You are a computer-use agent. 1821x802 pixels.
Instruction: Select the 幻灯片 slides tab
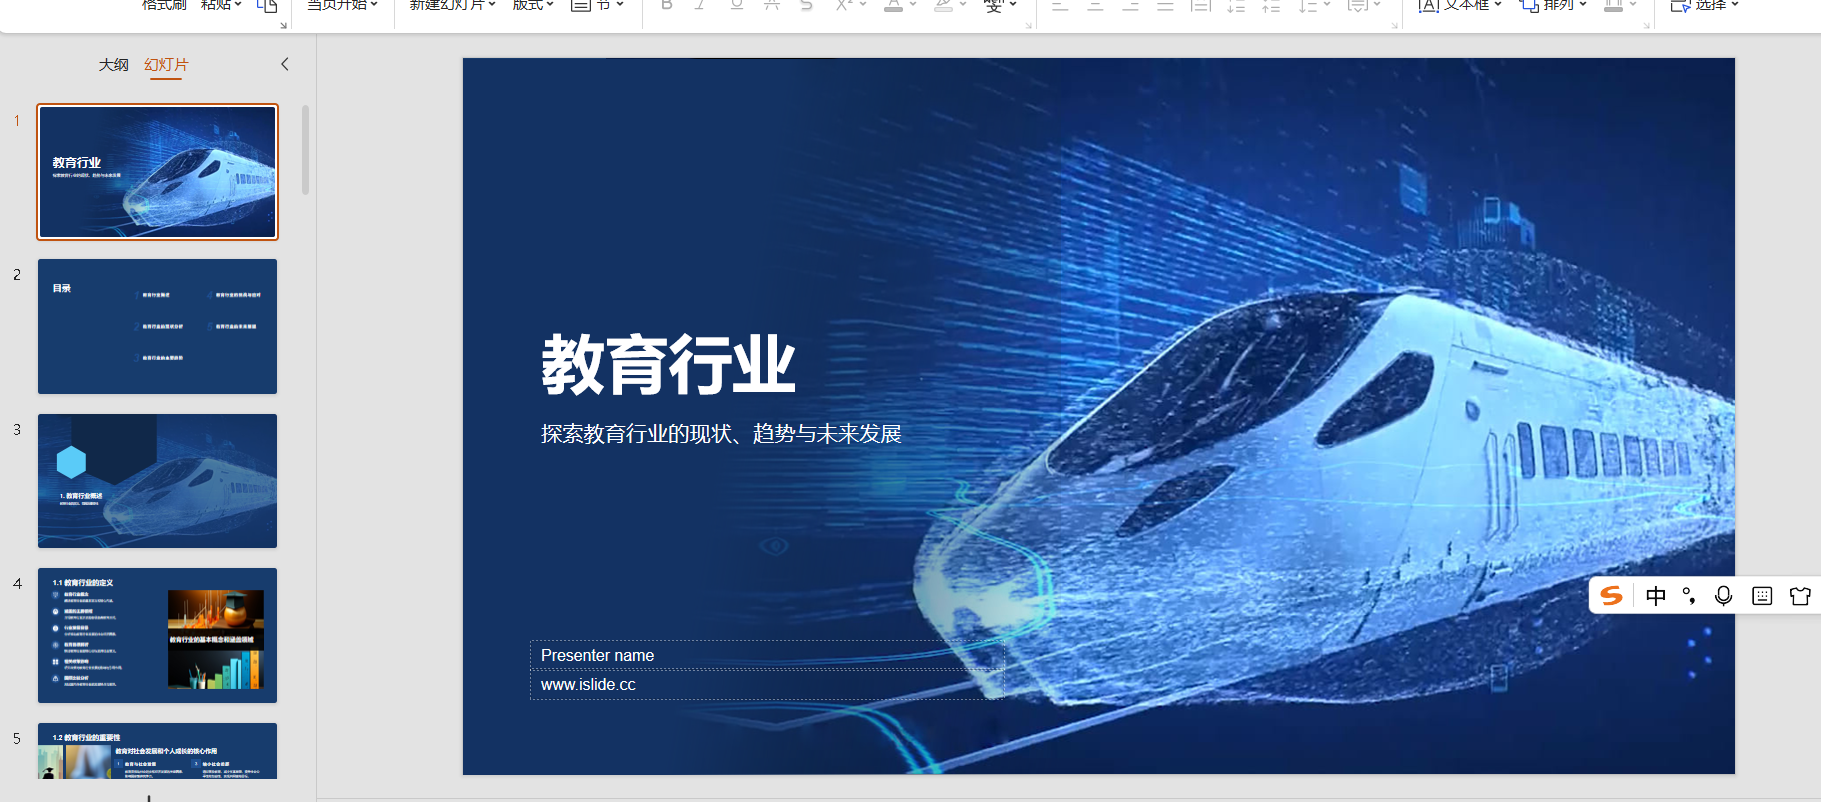(x=166, y=65)
